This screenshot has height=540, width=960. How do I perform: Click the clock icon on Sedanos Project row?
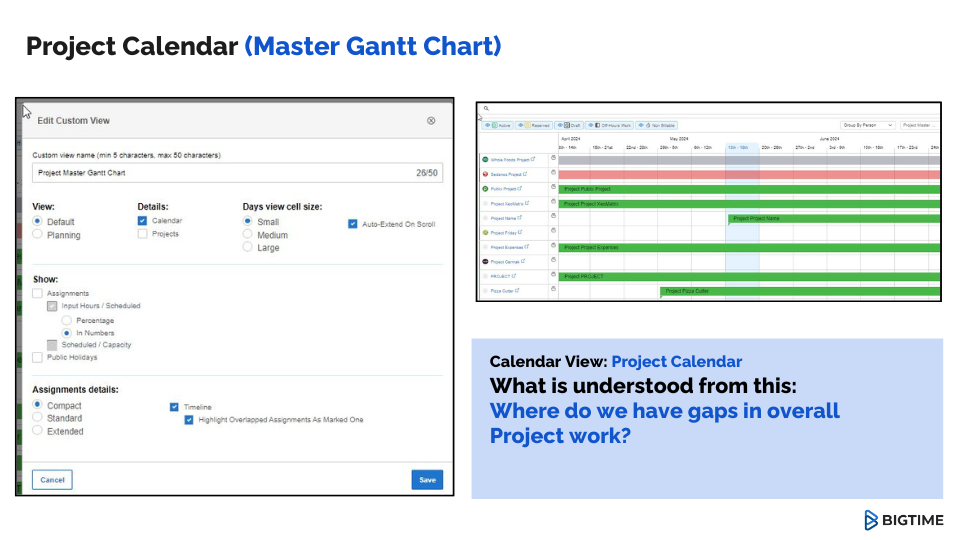553,173
